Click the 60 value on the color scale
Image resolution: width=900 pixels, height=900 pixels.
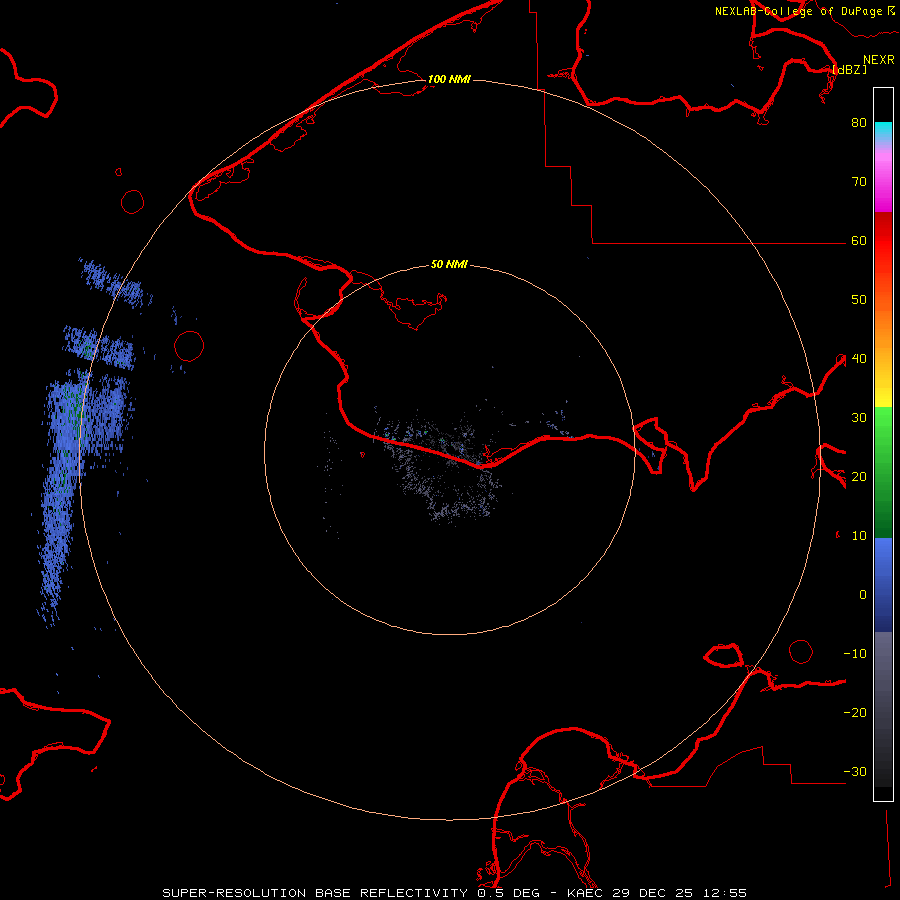point(859,240)
